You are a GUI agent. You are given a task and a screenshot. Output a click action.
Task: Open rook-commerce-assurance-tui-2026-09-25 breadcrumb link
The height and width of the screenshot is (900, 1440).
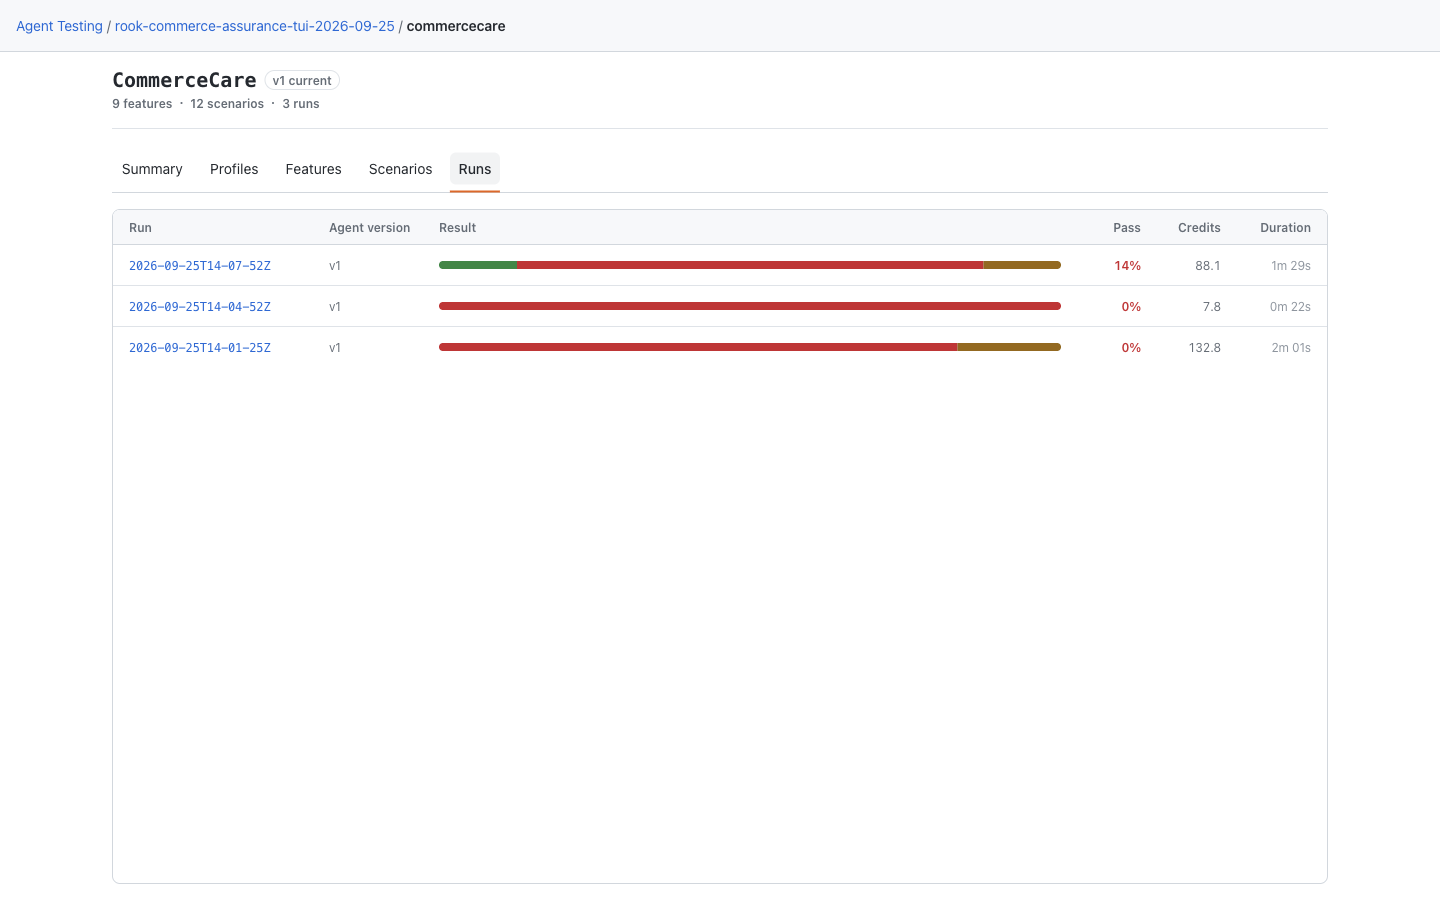254,26
